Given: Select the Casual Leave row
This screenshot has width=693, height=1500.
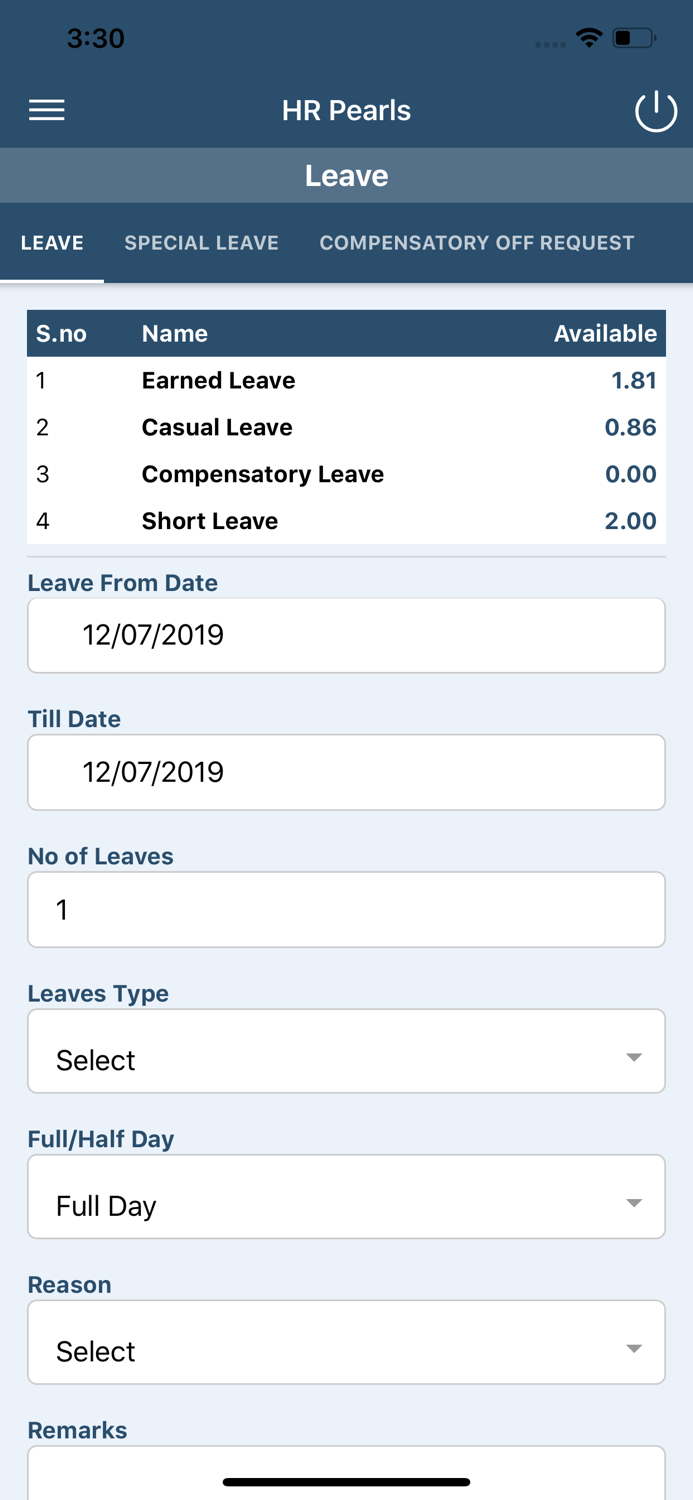Looking at the screenshot, I should click(346, 428).
